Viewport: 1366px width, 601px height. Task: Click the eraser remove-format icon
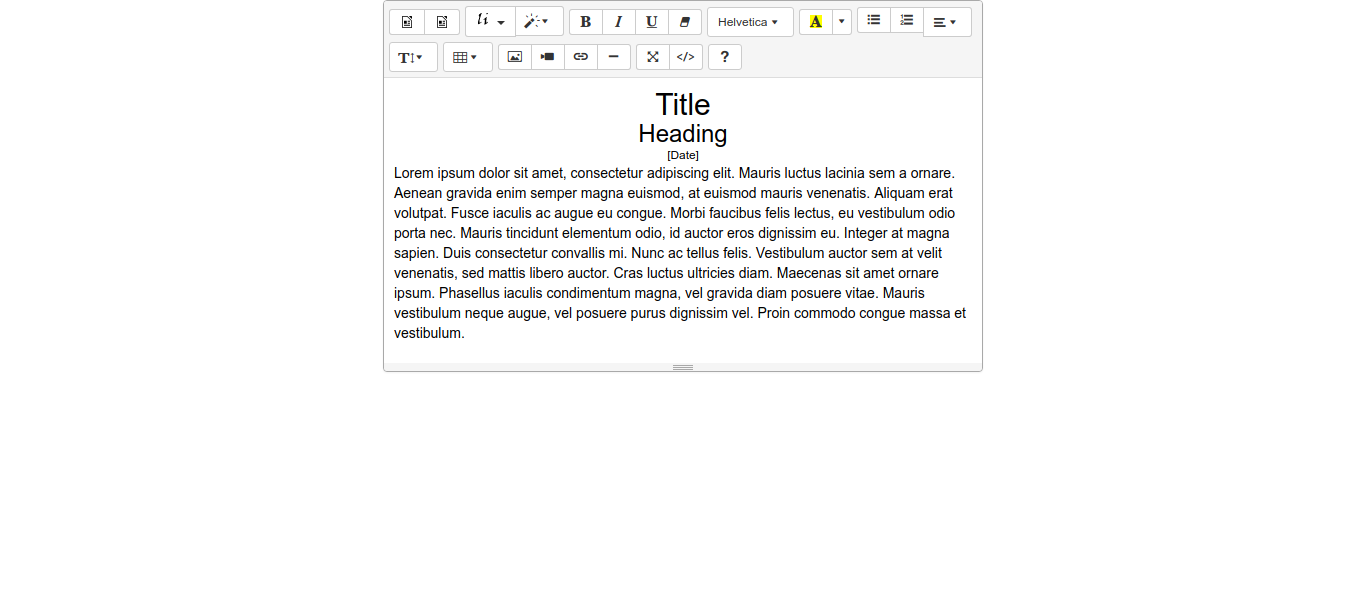[x=685, y=22]
